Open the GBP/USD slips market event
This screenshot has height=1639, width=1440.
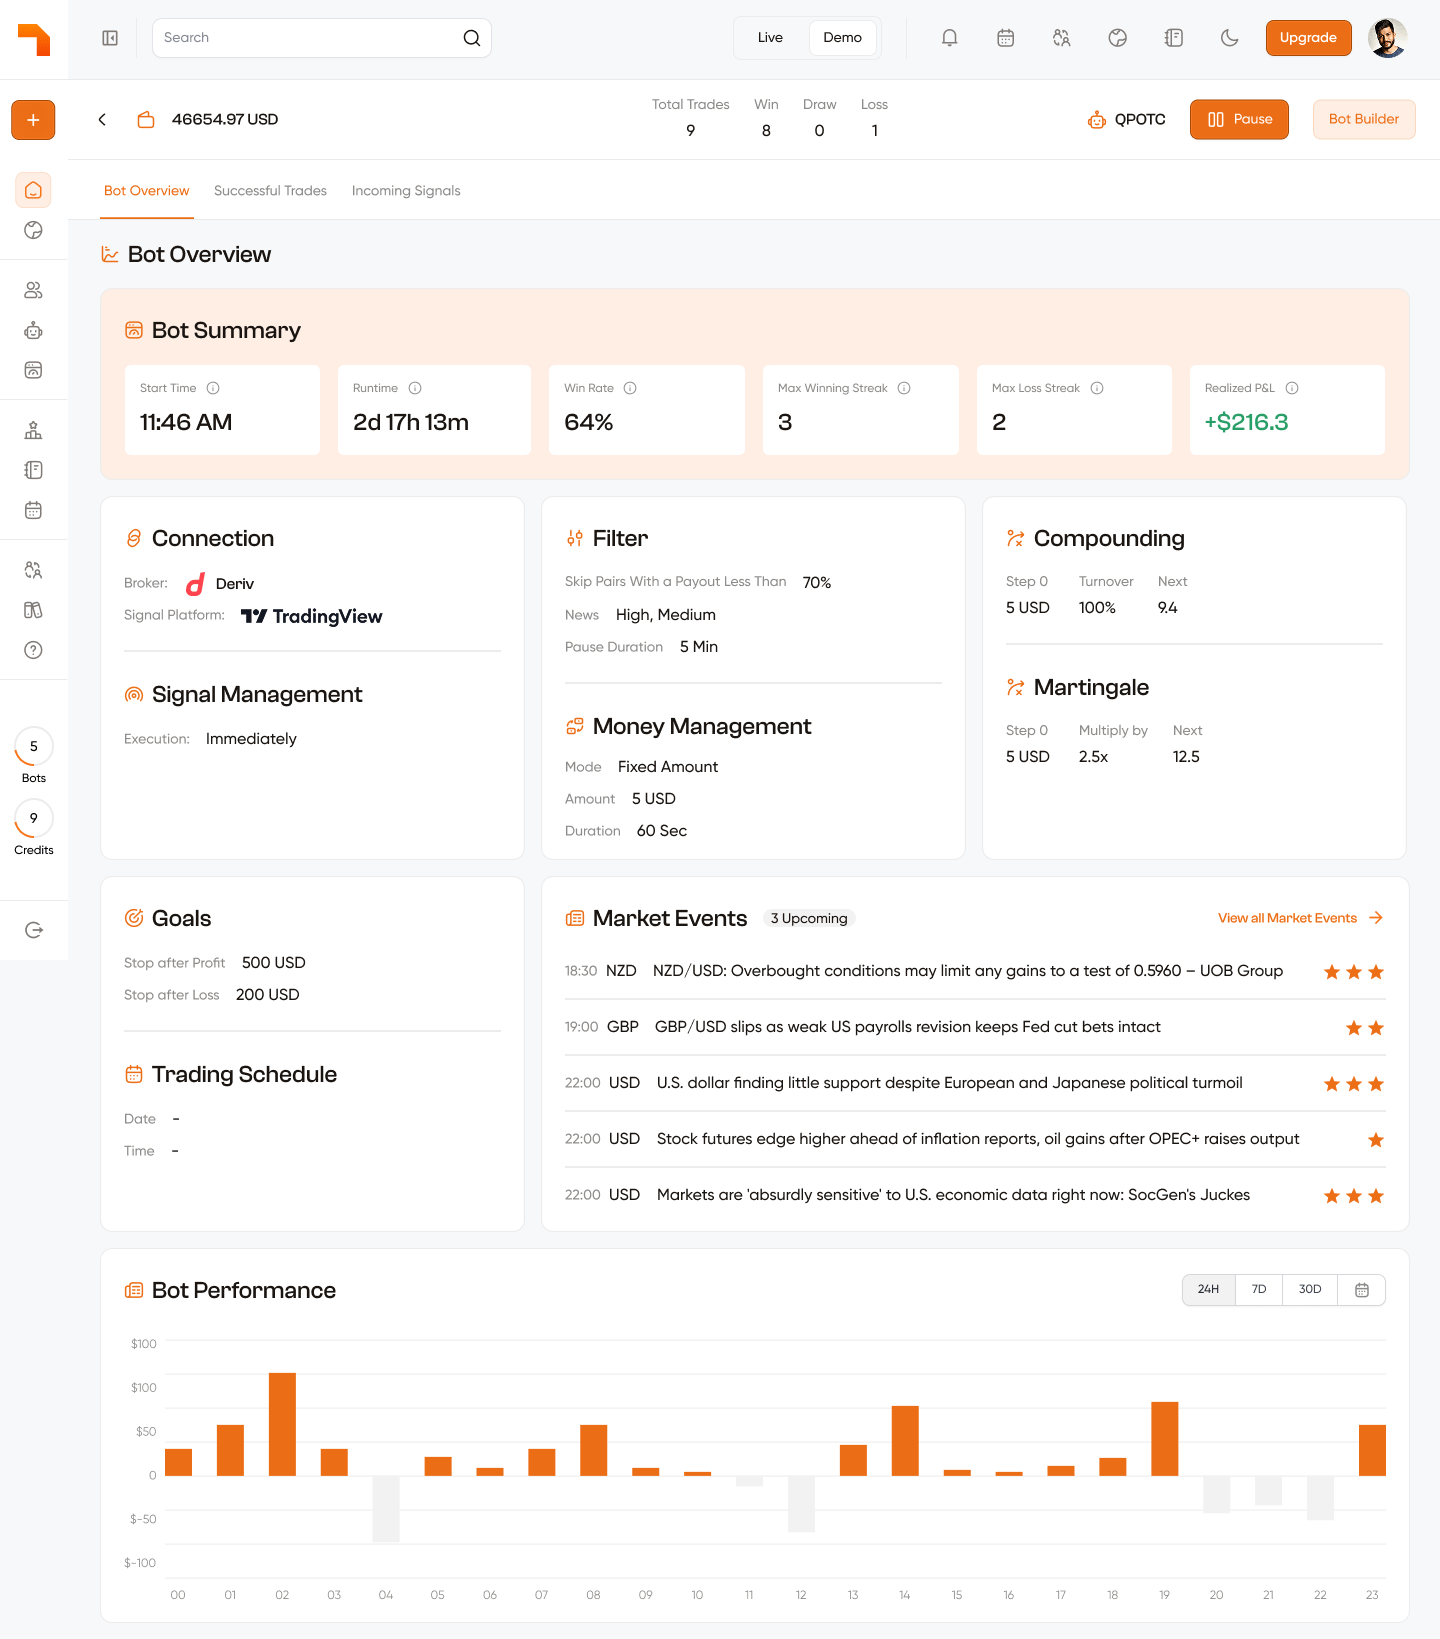[975, 1027]
